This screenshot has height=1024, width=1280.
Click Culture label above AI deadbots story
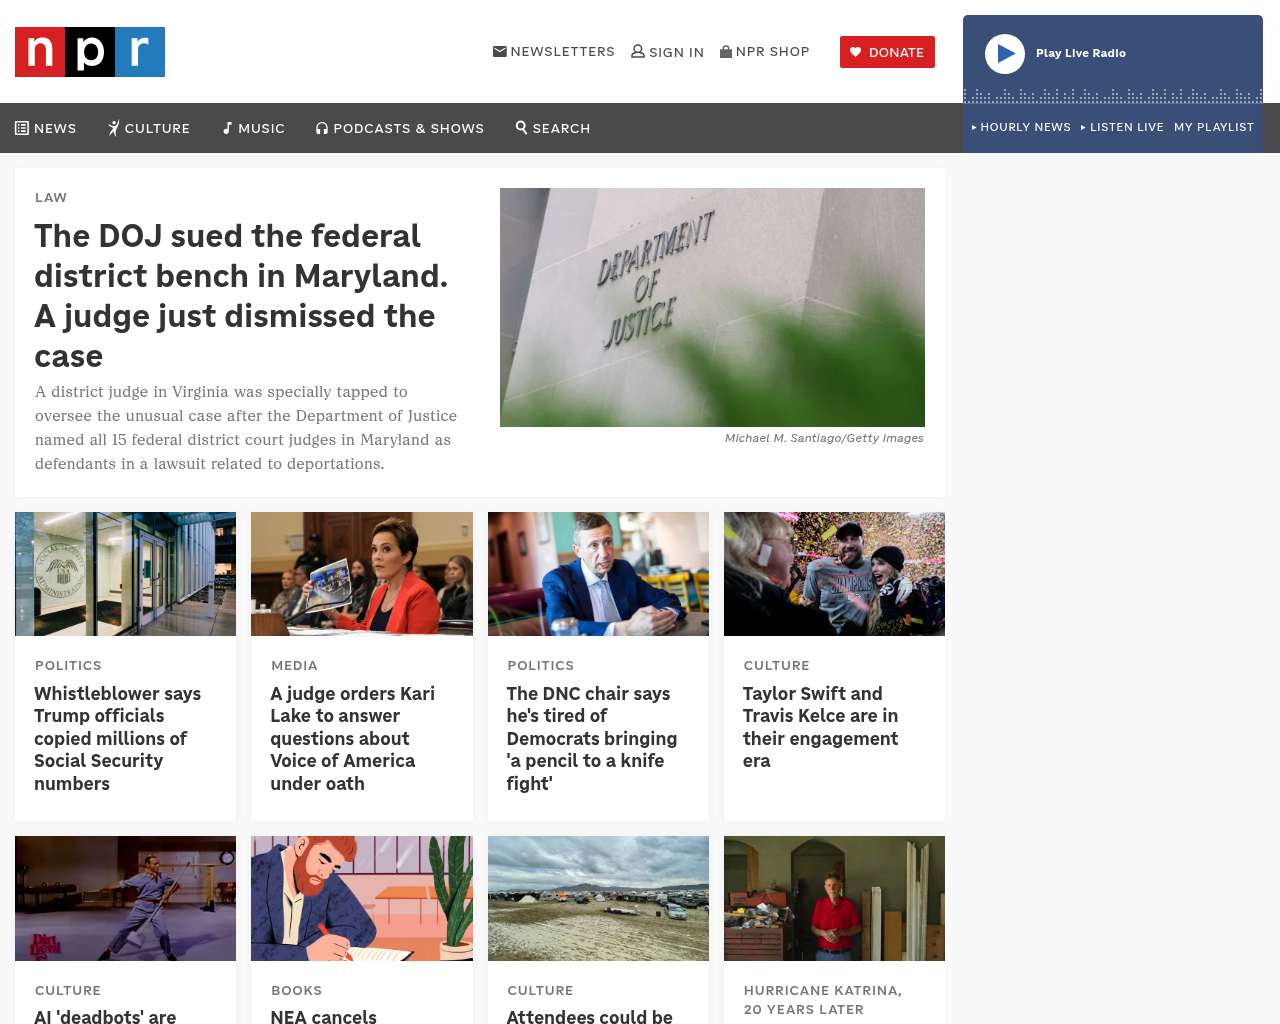pos(68,990)
